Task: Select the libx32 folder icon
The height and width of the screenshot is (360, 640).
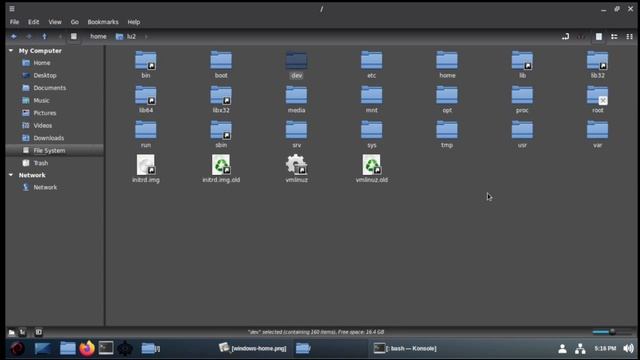Action: (x=221, y=95)
